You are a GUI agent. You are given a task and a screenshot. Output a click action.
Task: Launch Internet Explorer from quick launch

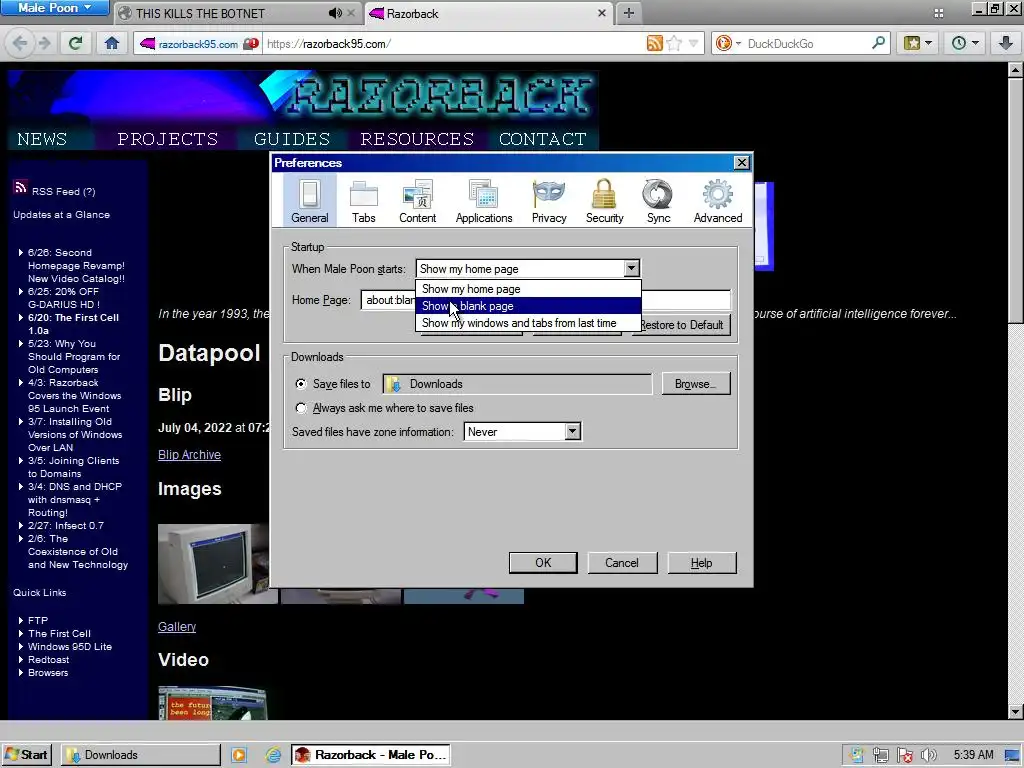click(x=273, y=755)
